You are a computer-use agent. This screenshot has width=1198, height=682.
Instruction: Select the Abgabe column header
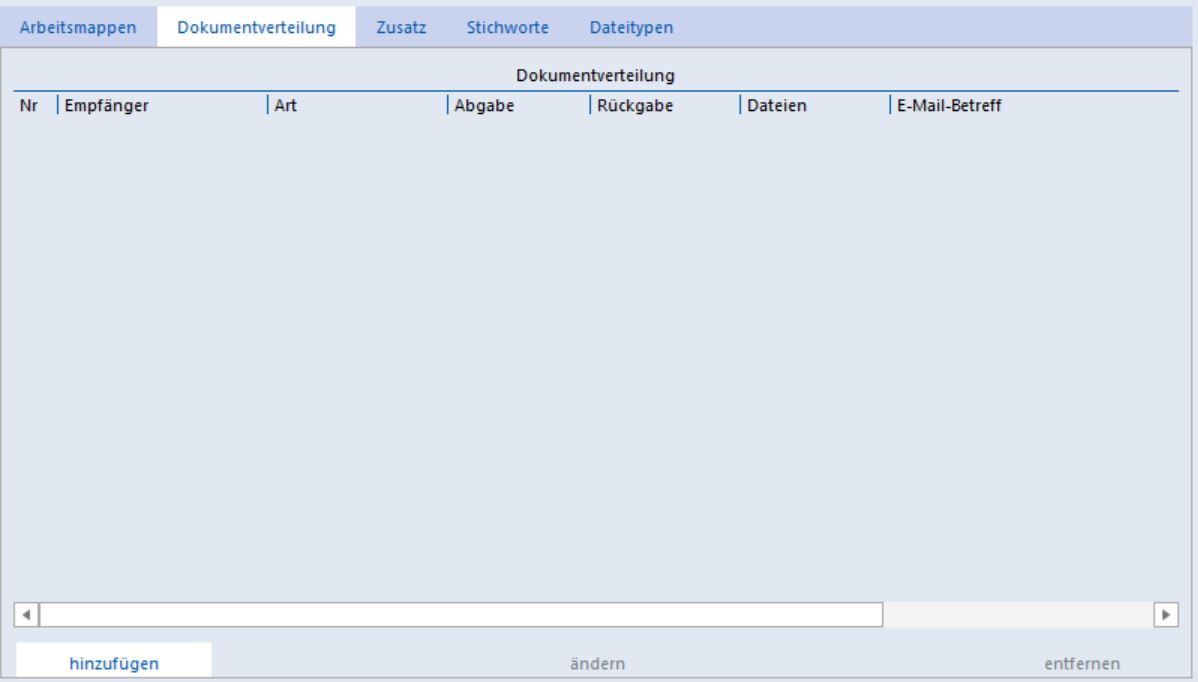(519, 105)
